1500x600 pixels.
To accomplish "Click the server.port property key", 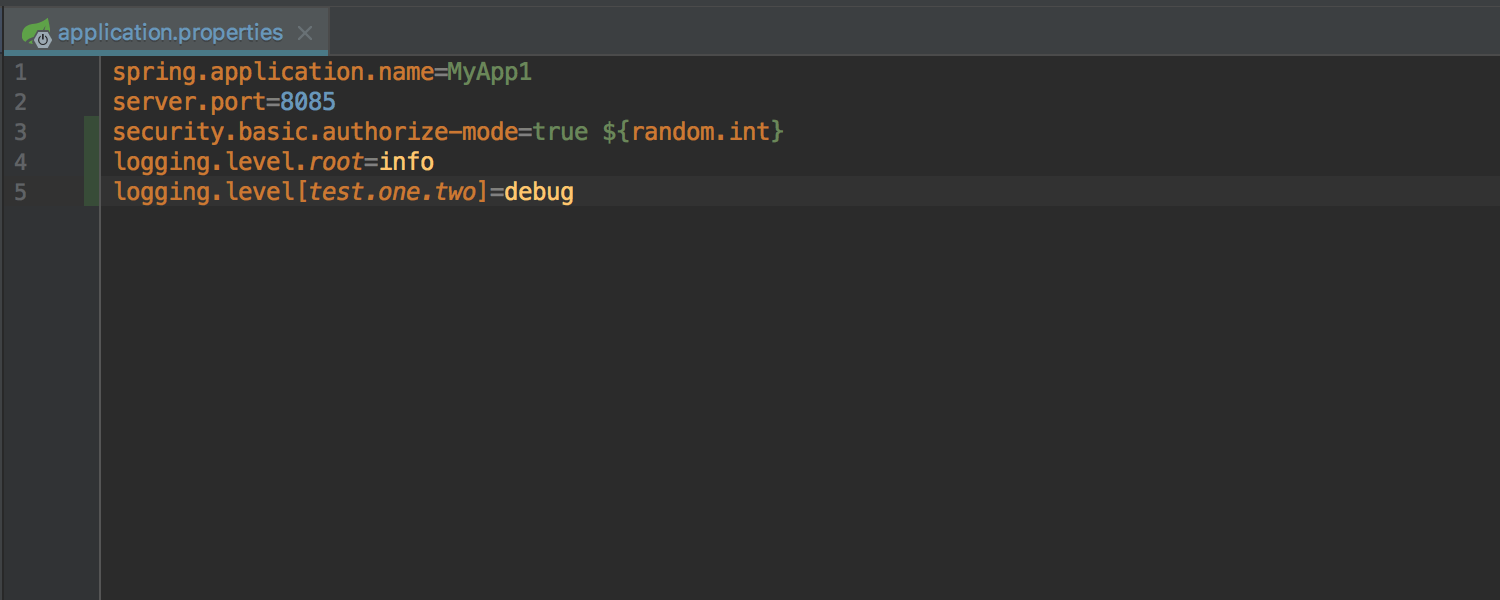I will [189, 102].
